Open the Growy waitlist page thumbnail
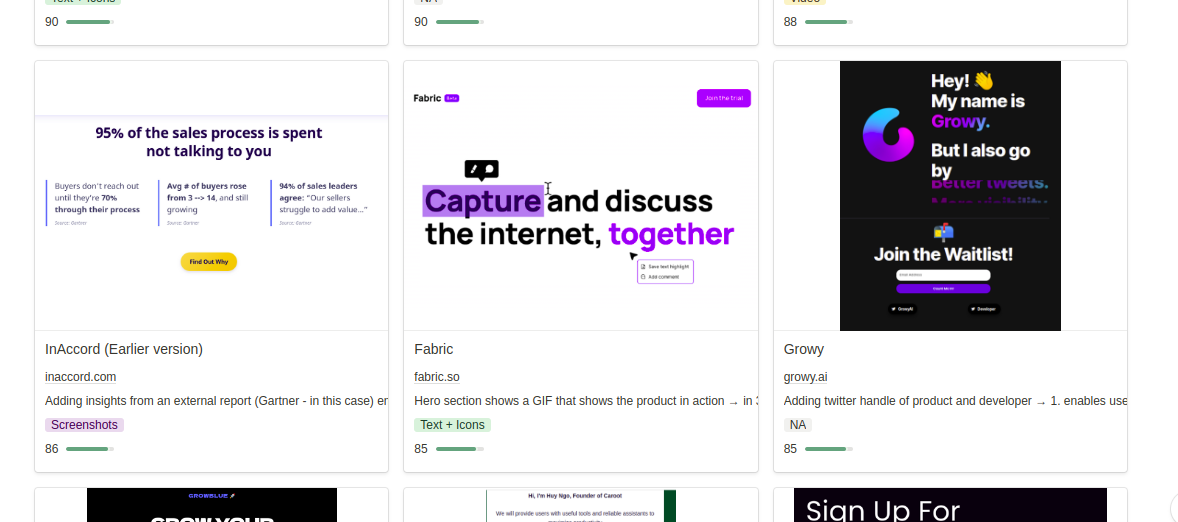Screen dimensions: 1178x522 950,195
